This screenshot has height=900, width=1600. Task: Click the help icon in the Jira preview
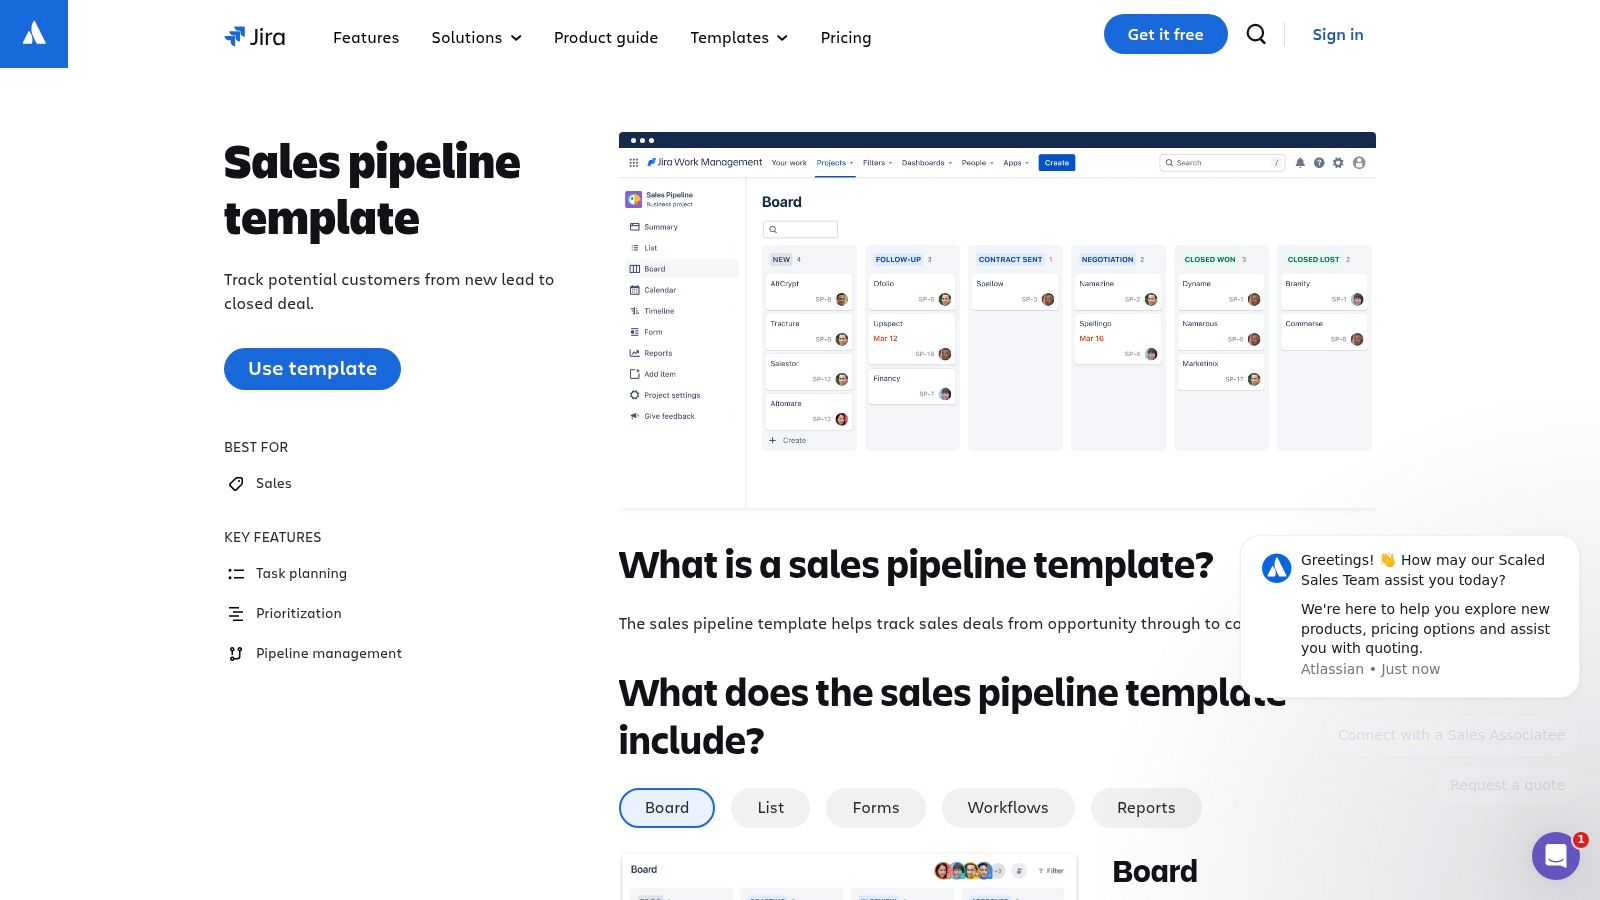click(1319, 162)
